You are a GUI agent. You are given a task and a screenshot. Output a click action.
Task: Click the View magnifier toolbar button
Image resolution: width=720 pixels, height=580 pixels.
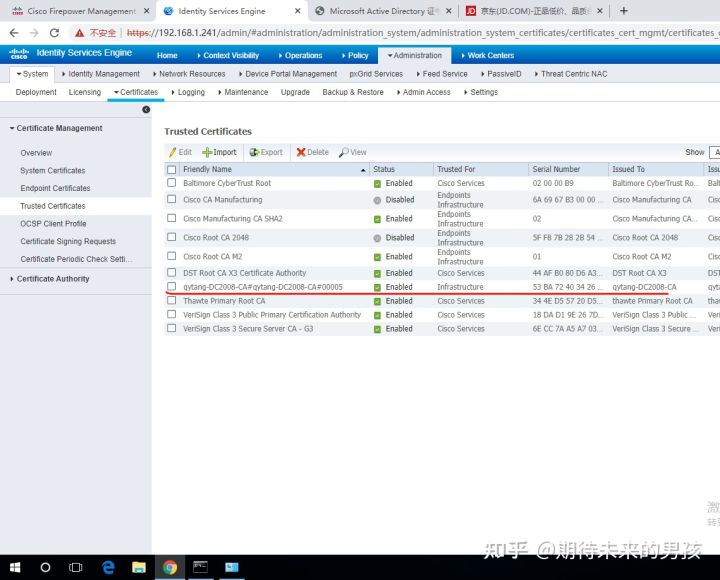tap(353, 152)
